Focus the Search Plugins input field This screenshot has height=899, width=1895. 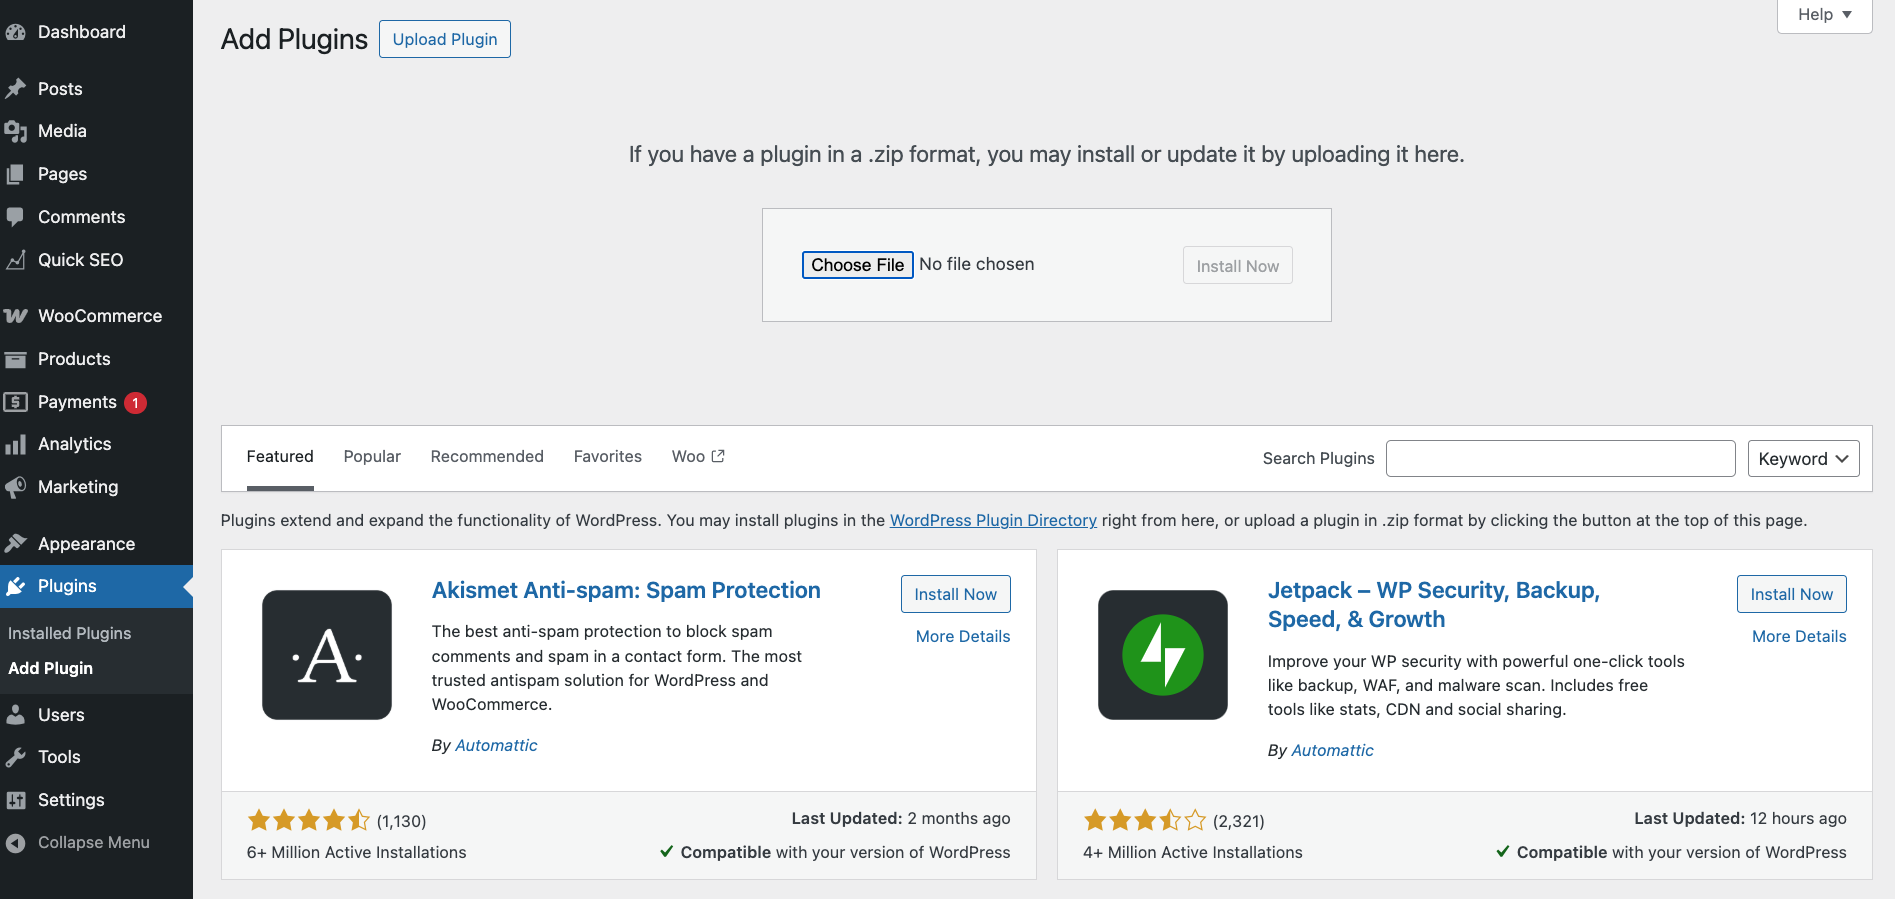click(1561, 459)
